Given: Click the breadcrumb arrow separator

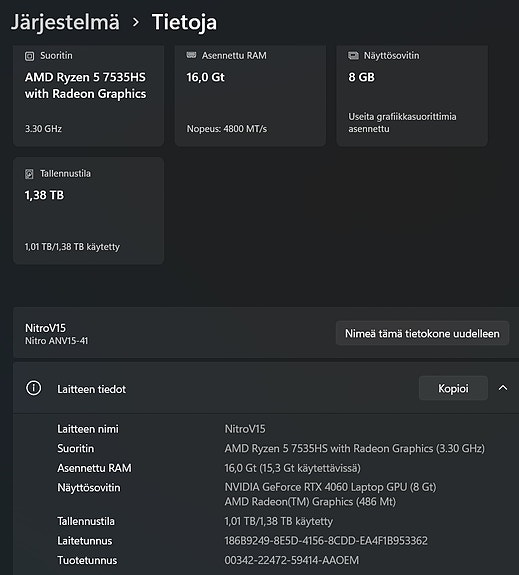Looking at the screenshot, I should [136, 22].
